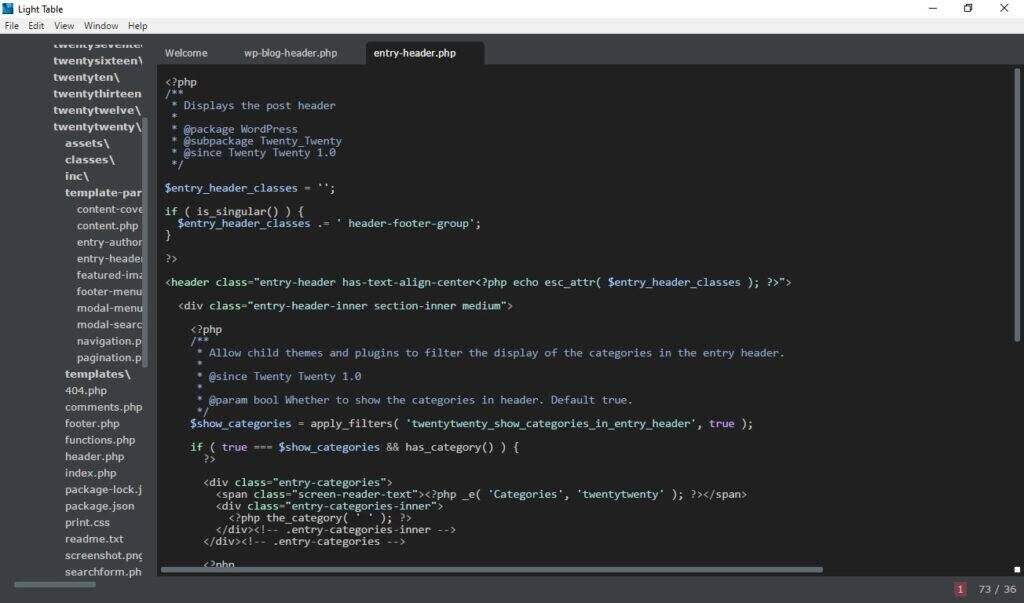Click the editor's horizontal scrollbar
Screen dimensions: 1024x603
[490, 570]
